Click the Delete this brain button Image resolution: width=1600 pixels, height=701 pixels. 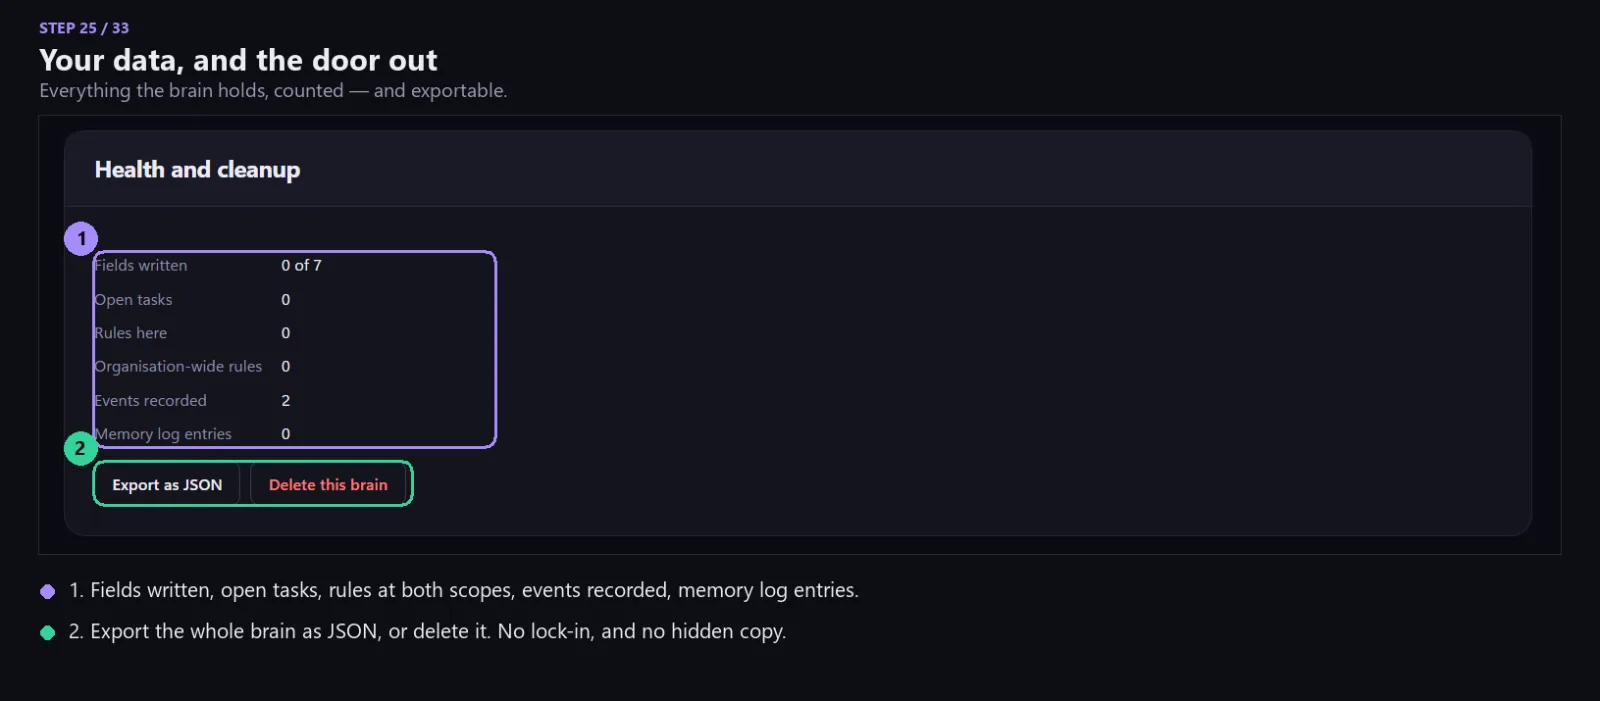click(328, 485)
